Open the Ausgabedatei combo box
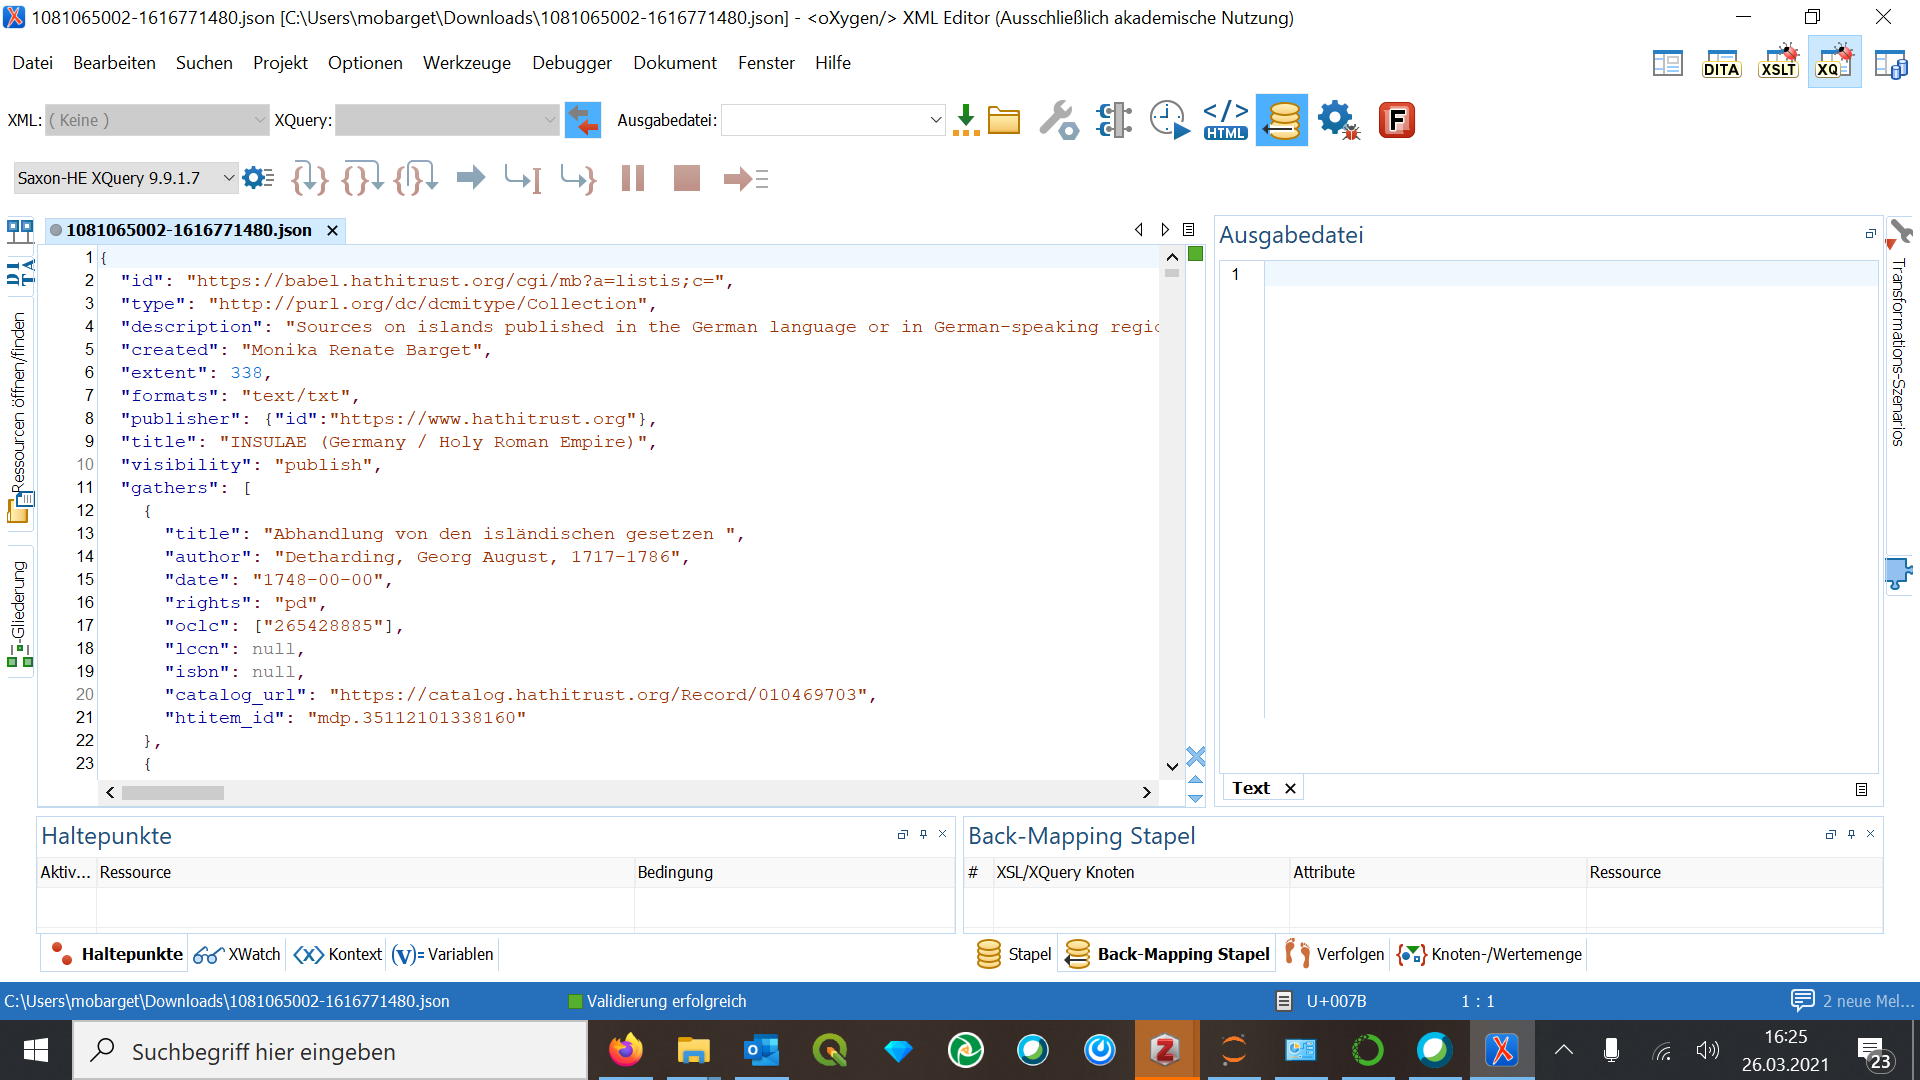1920x1080 pixels. pyautogui.click(x=832, y=120)
